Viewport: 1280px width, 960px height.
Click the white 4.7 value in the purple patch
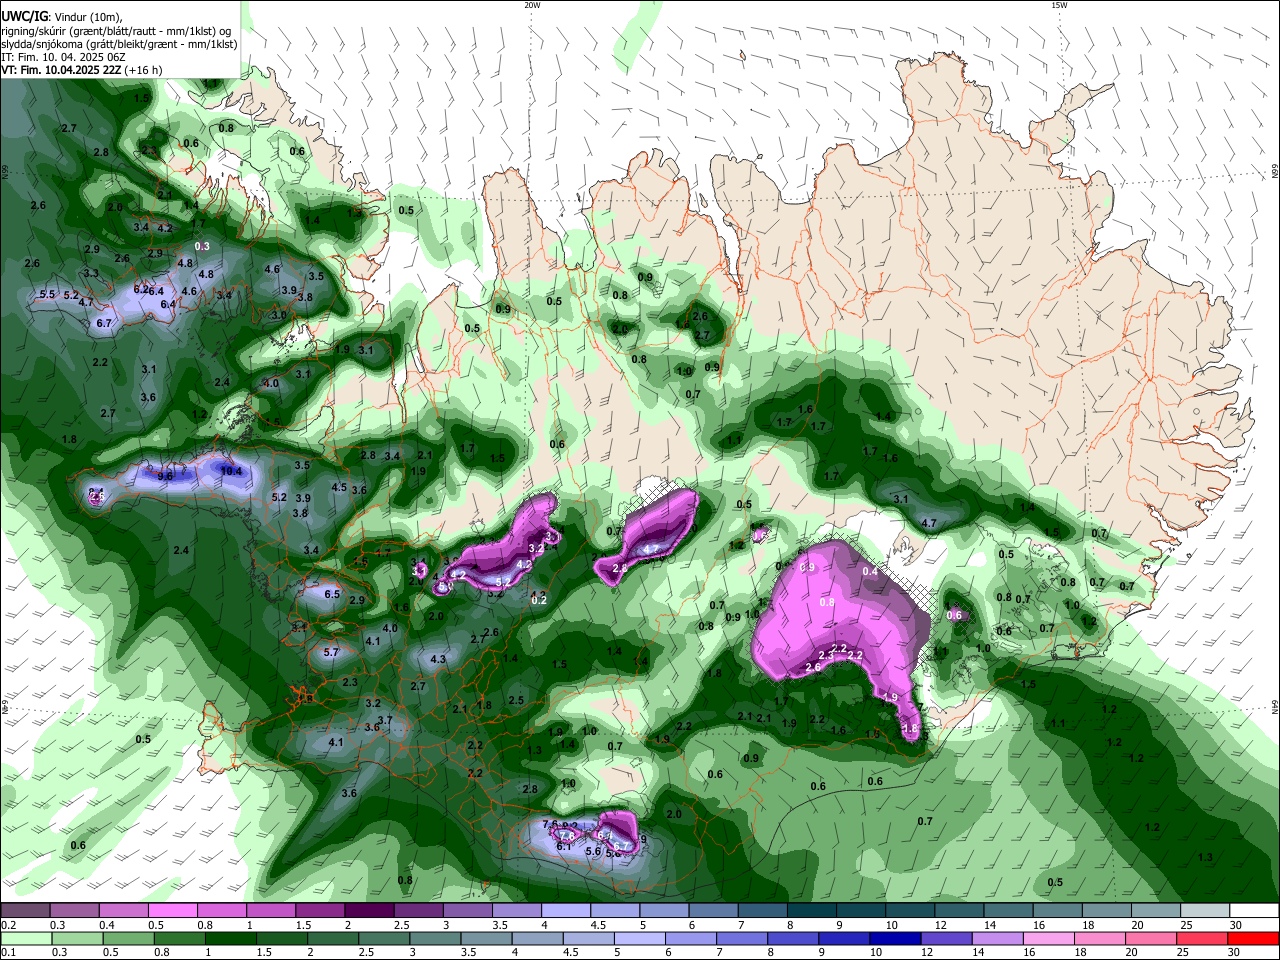tap(650, 549)
